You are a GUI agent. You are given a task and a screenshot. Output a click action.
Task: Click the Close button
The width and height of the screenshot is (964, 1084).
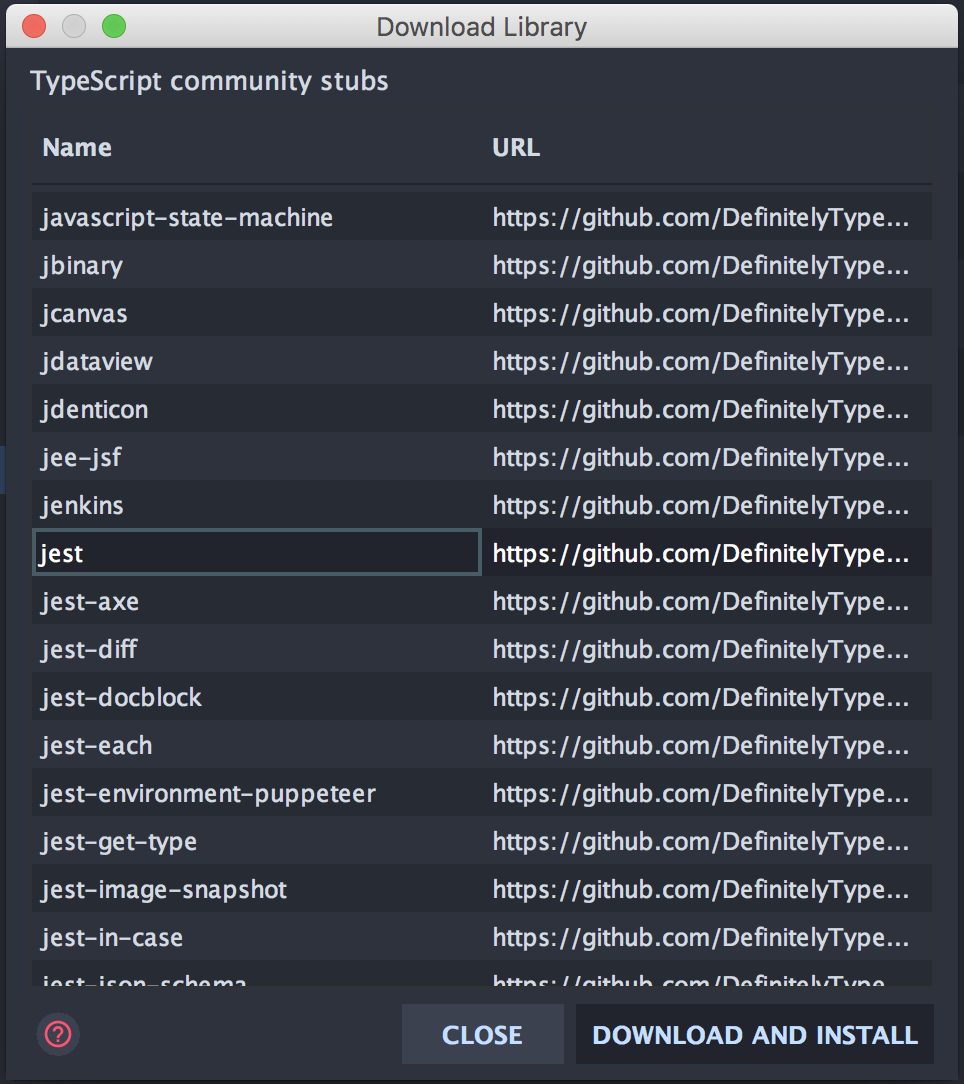click(x=482, y=1035)
